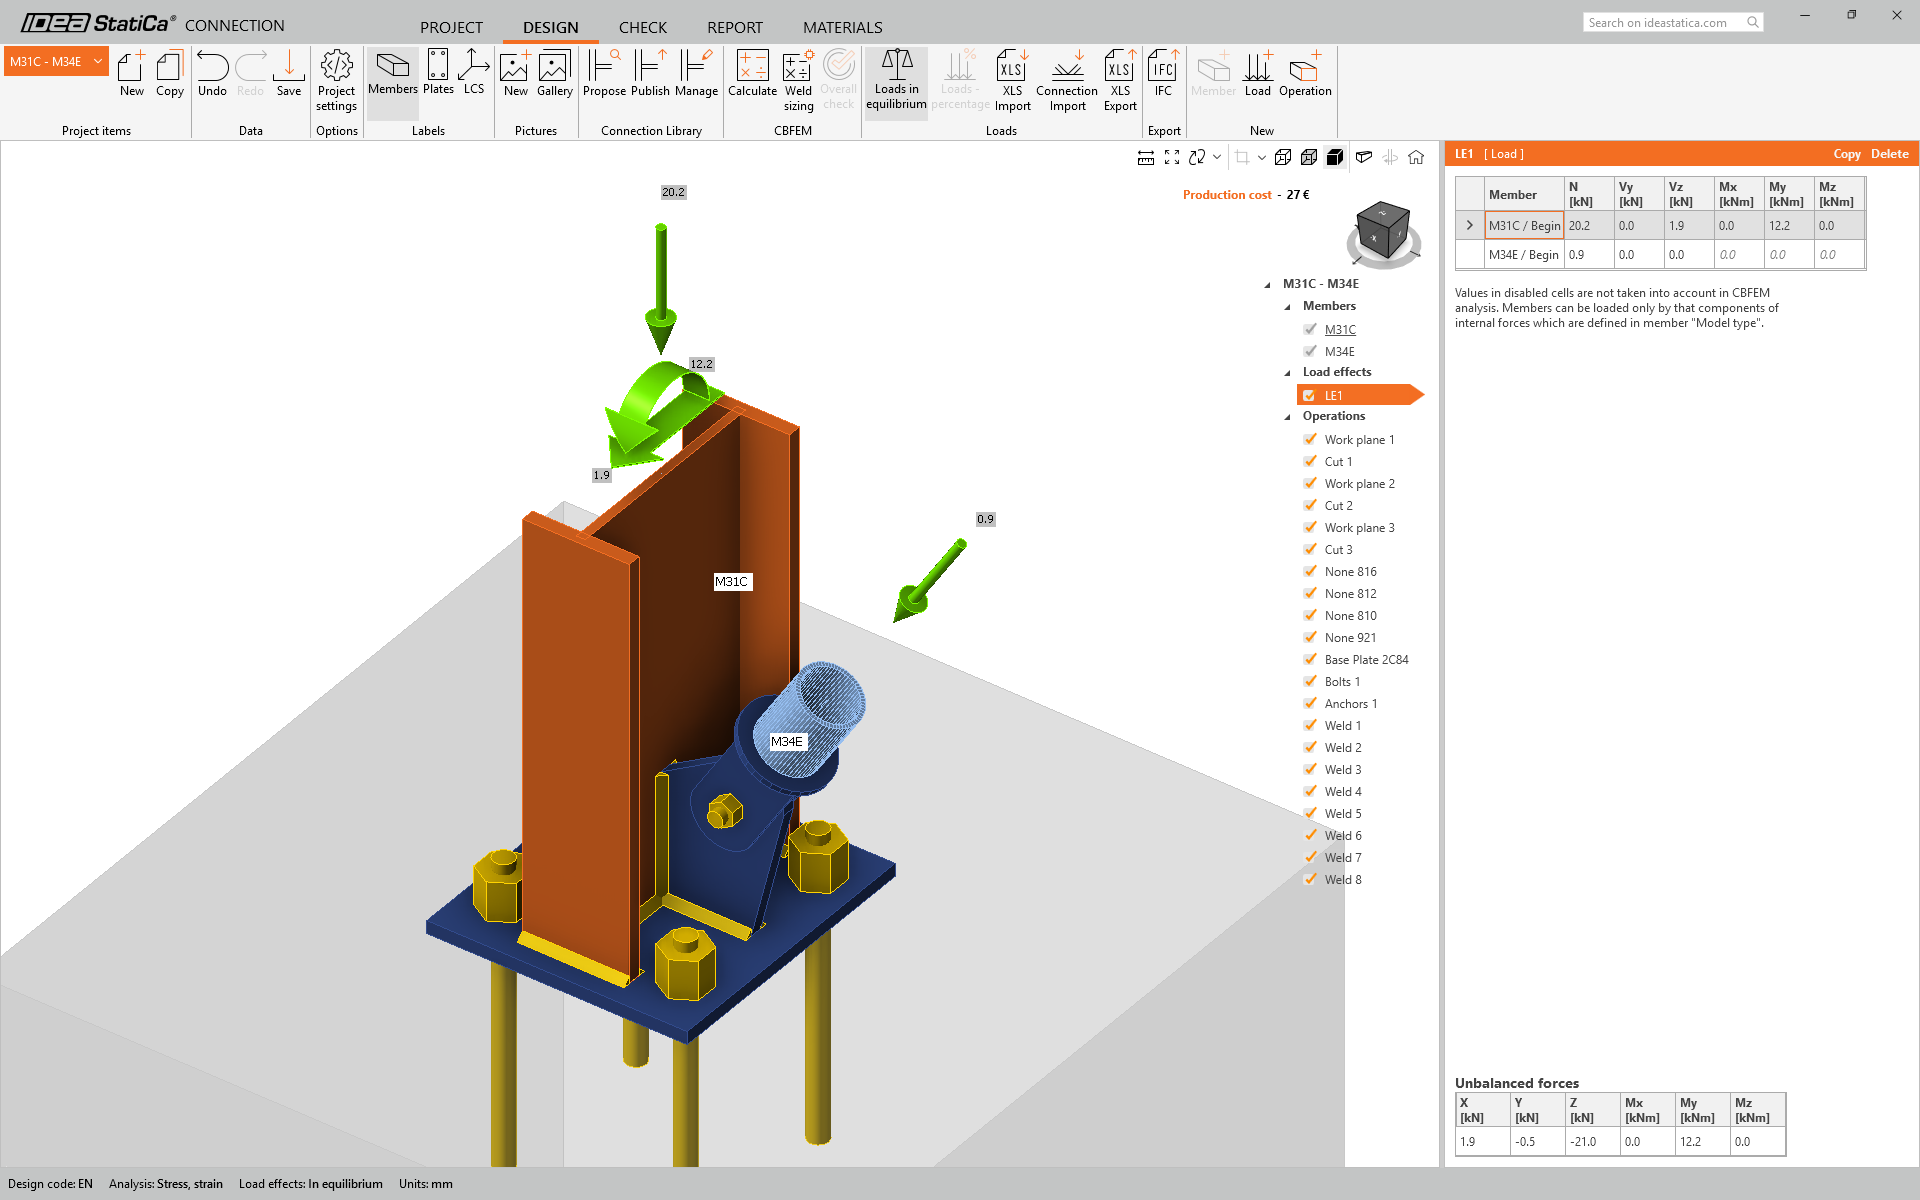Click Copy in LE1 load header
Viewport: 1920px width, 1200px height.
click(x=1846, y=154)
